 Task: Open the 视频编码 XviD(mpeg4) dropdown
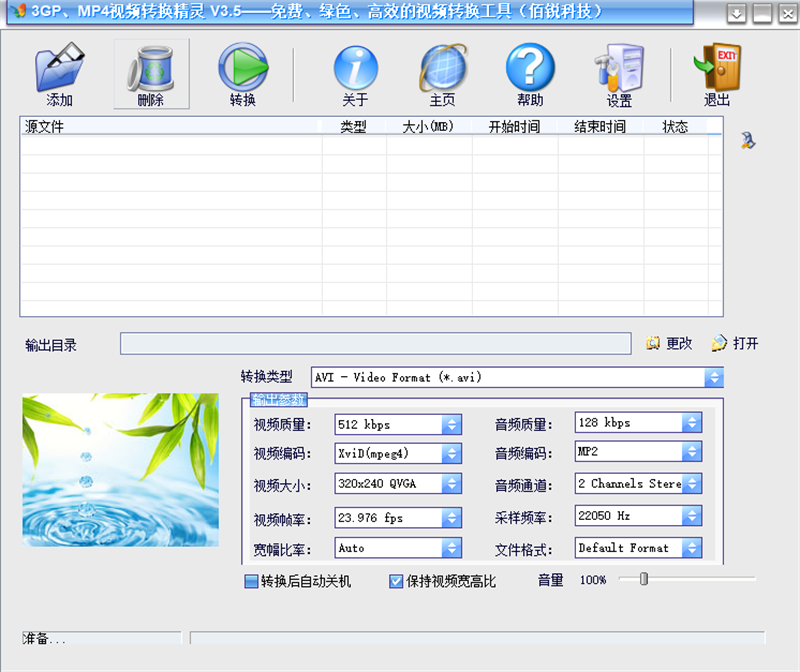452,453
